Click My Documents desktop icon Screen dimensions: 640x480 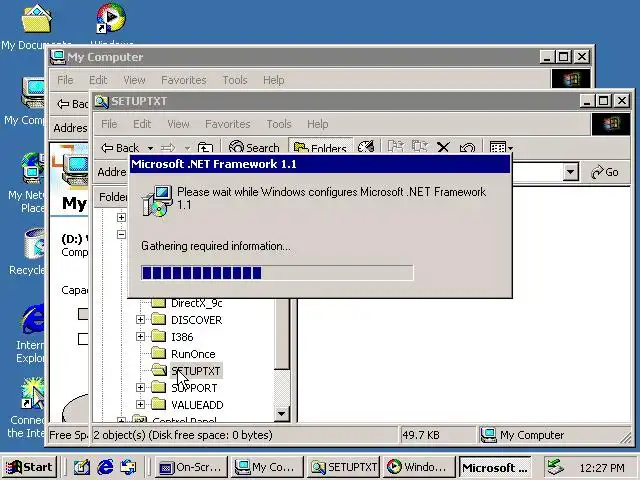[36, 19]
